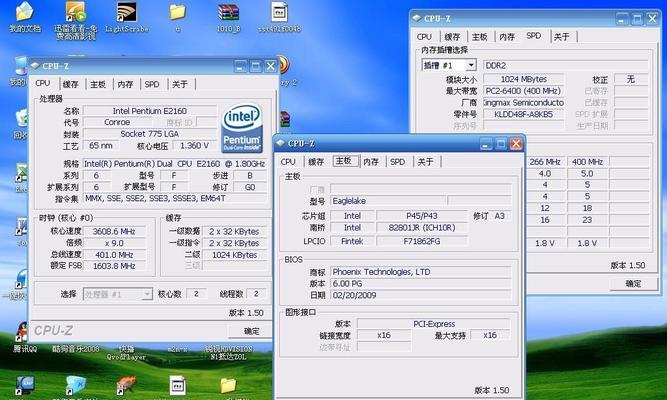Select the 1010_B WinRAR archive icon
667x400 pixels.
[228, 12]
